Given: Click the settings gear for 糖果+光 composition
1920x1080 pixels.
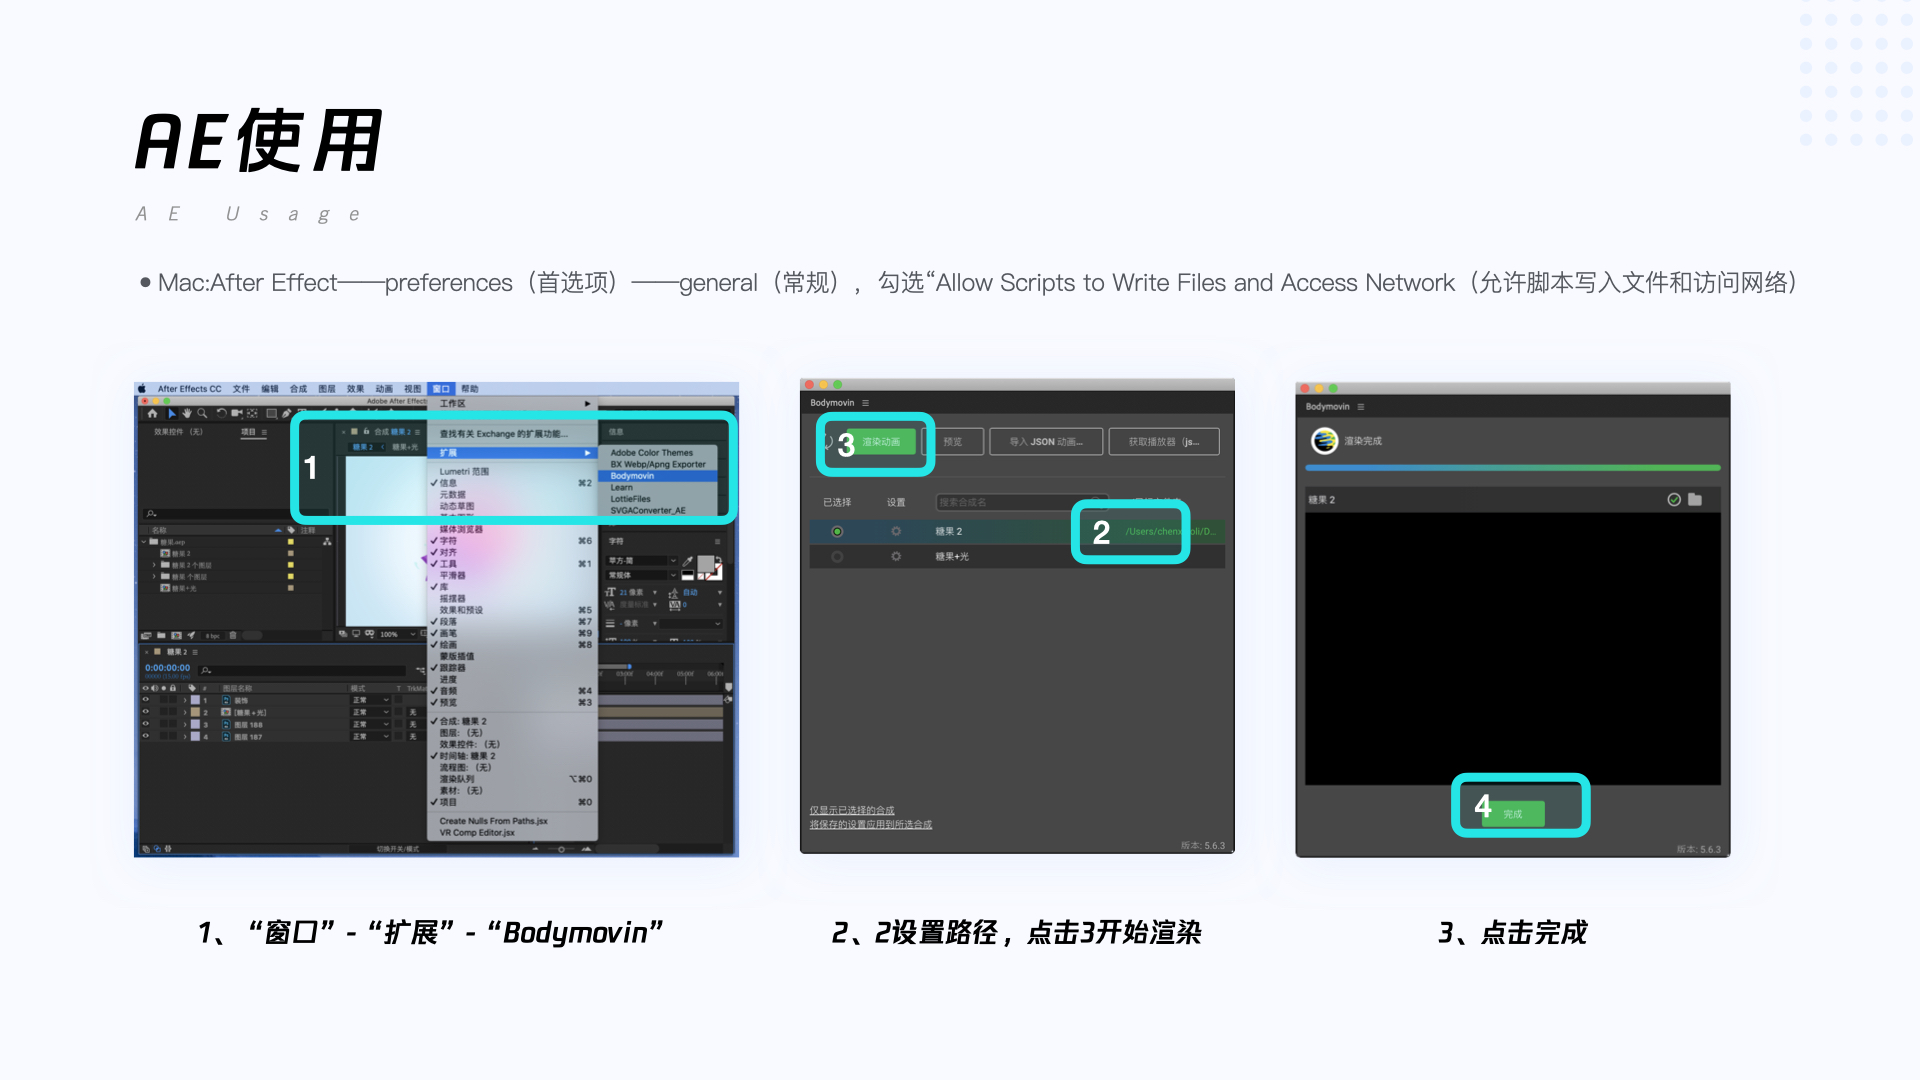Looking at the screenshot, I should 896,556.
